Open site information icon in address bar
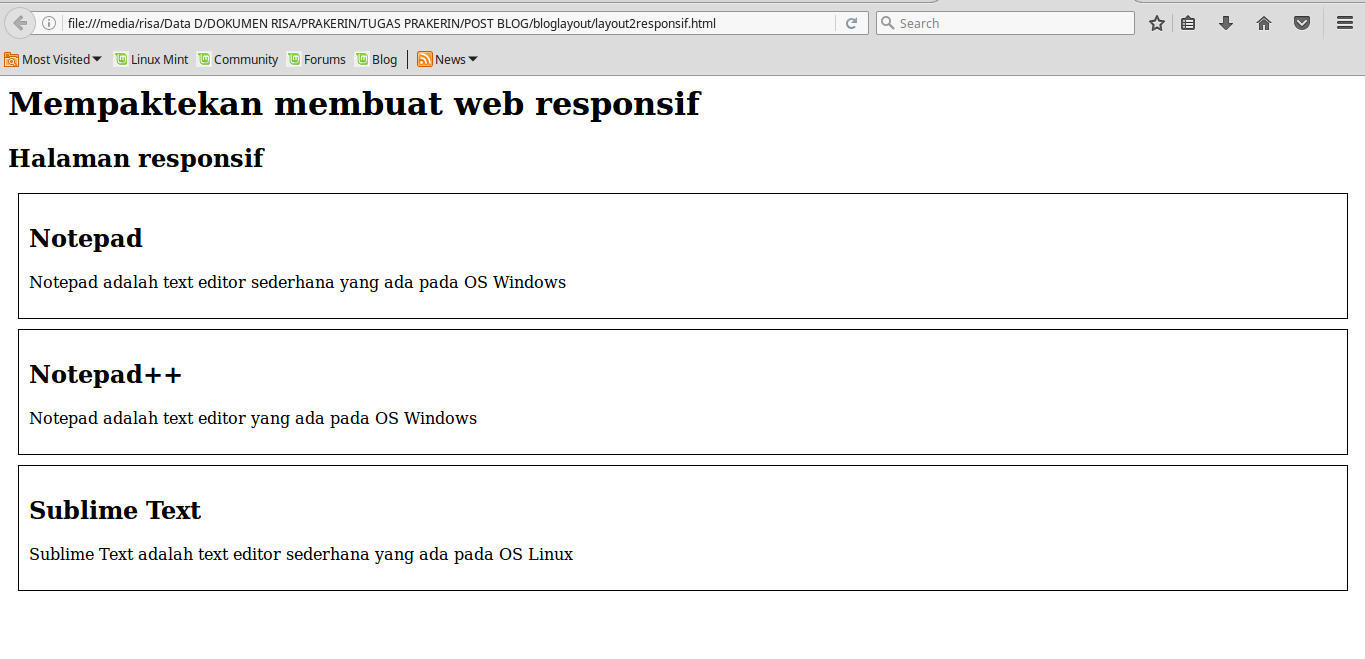This screenshot has height=659, width=1365. click(x=49, y=23)
